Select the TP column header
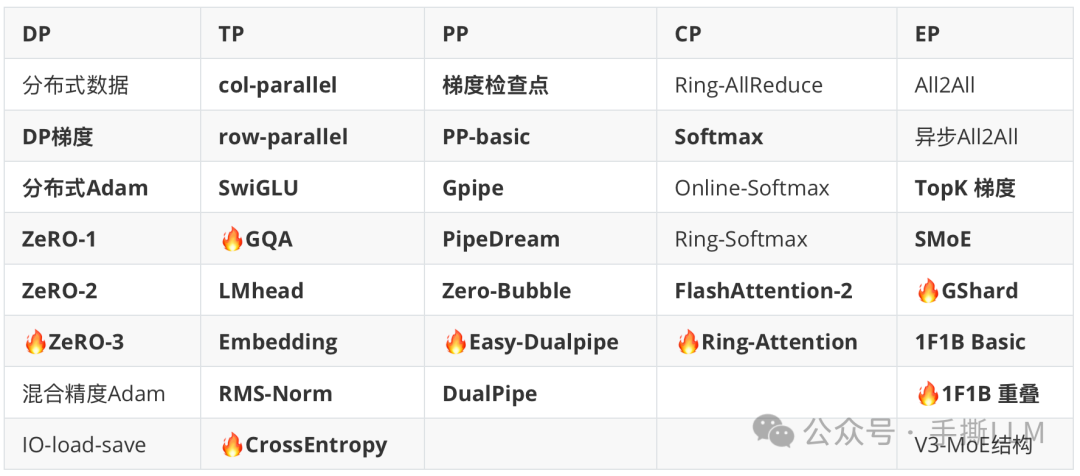The image size is (1080, 476). pos(231,34)
